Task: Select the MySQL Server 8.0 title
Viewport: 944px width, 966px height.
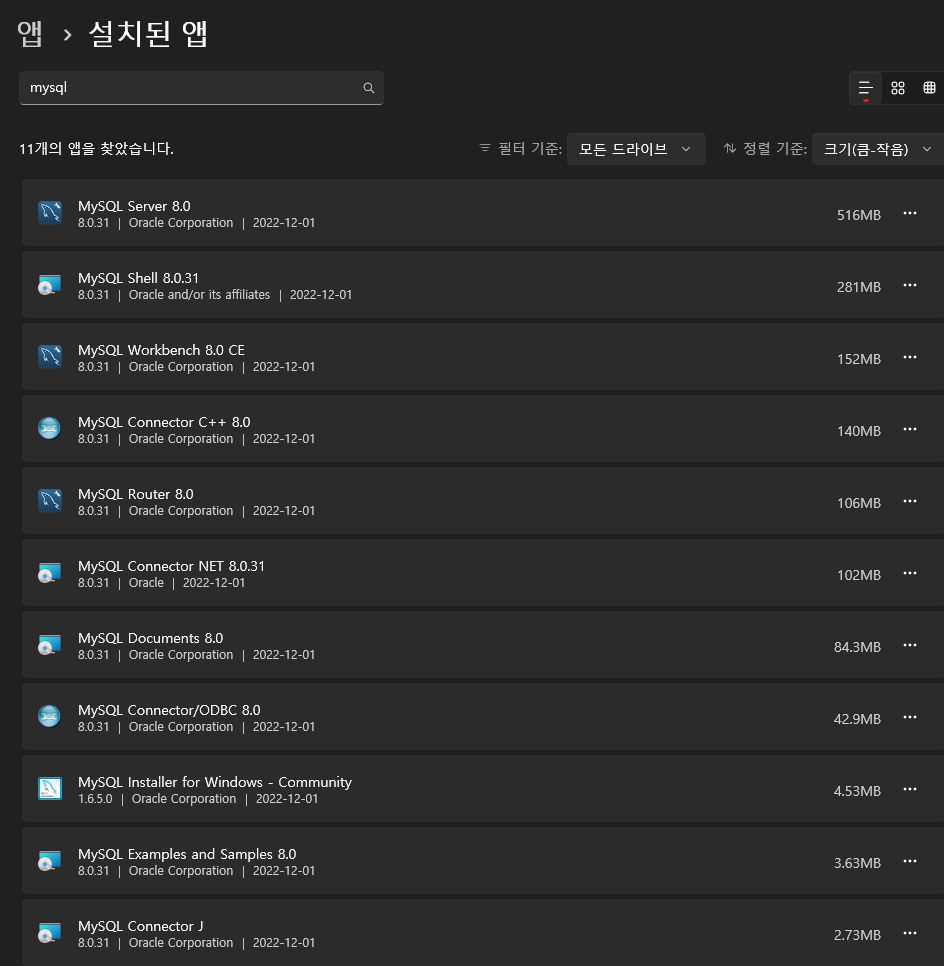Action: [134, 206]
